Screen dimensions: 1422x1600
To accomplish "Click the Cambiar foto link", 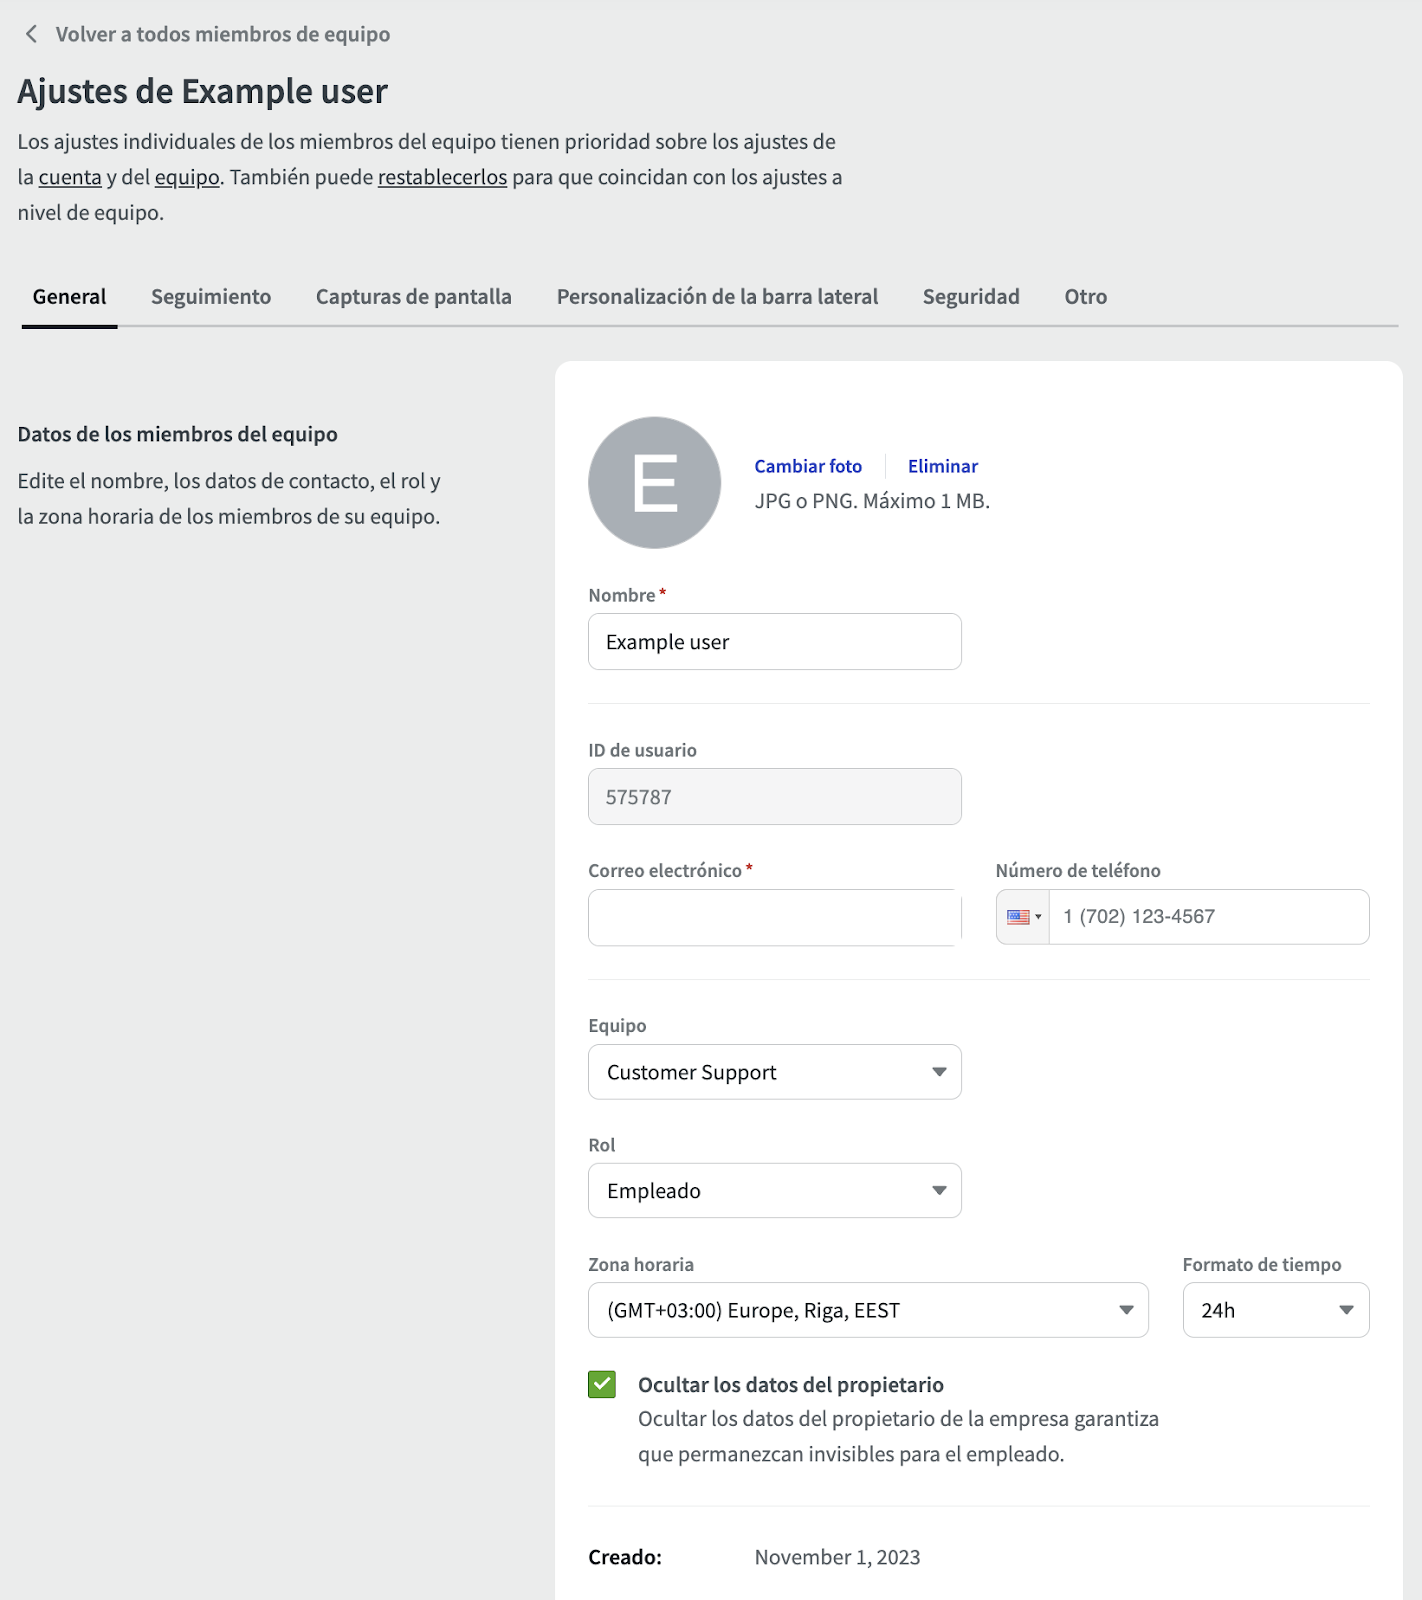I will click(807, 467).
